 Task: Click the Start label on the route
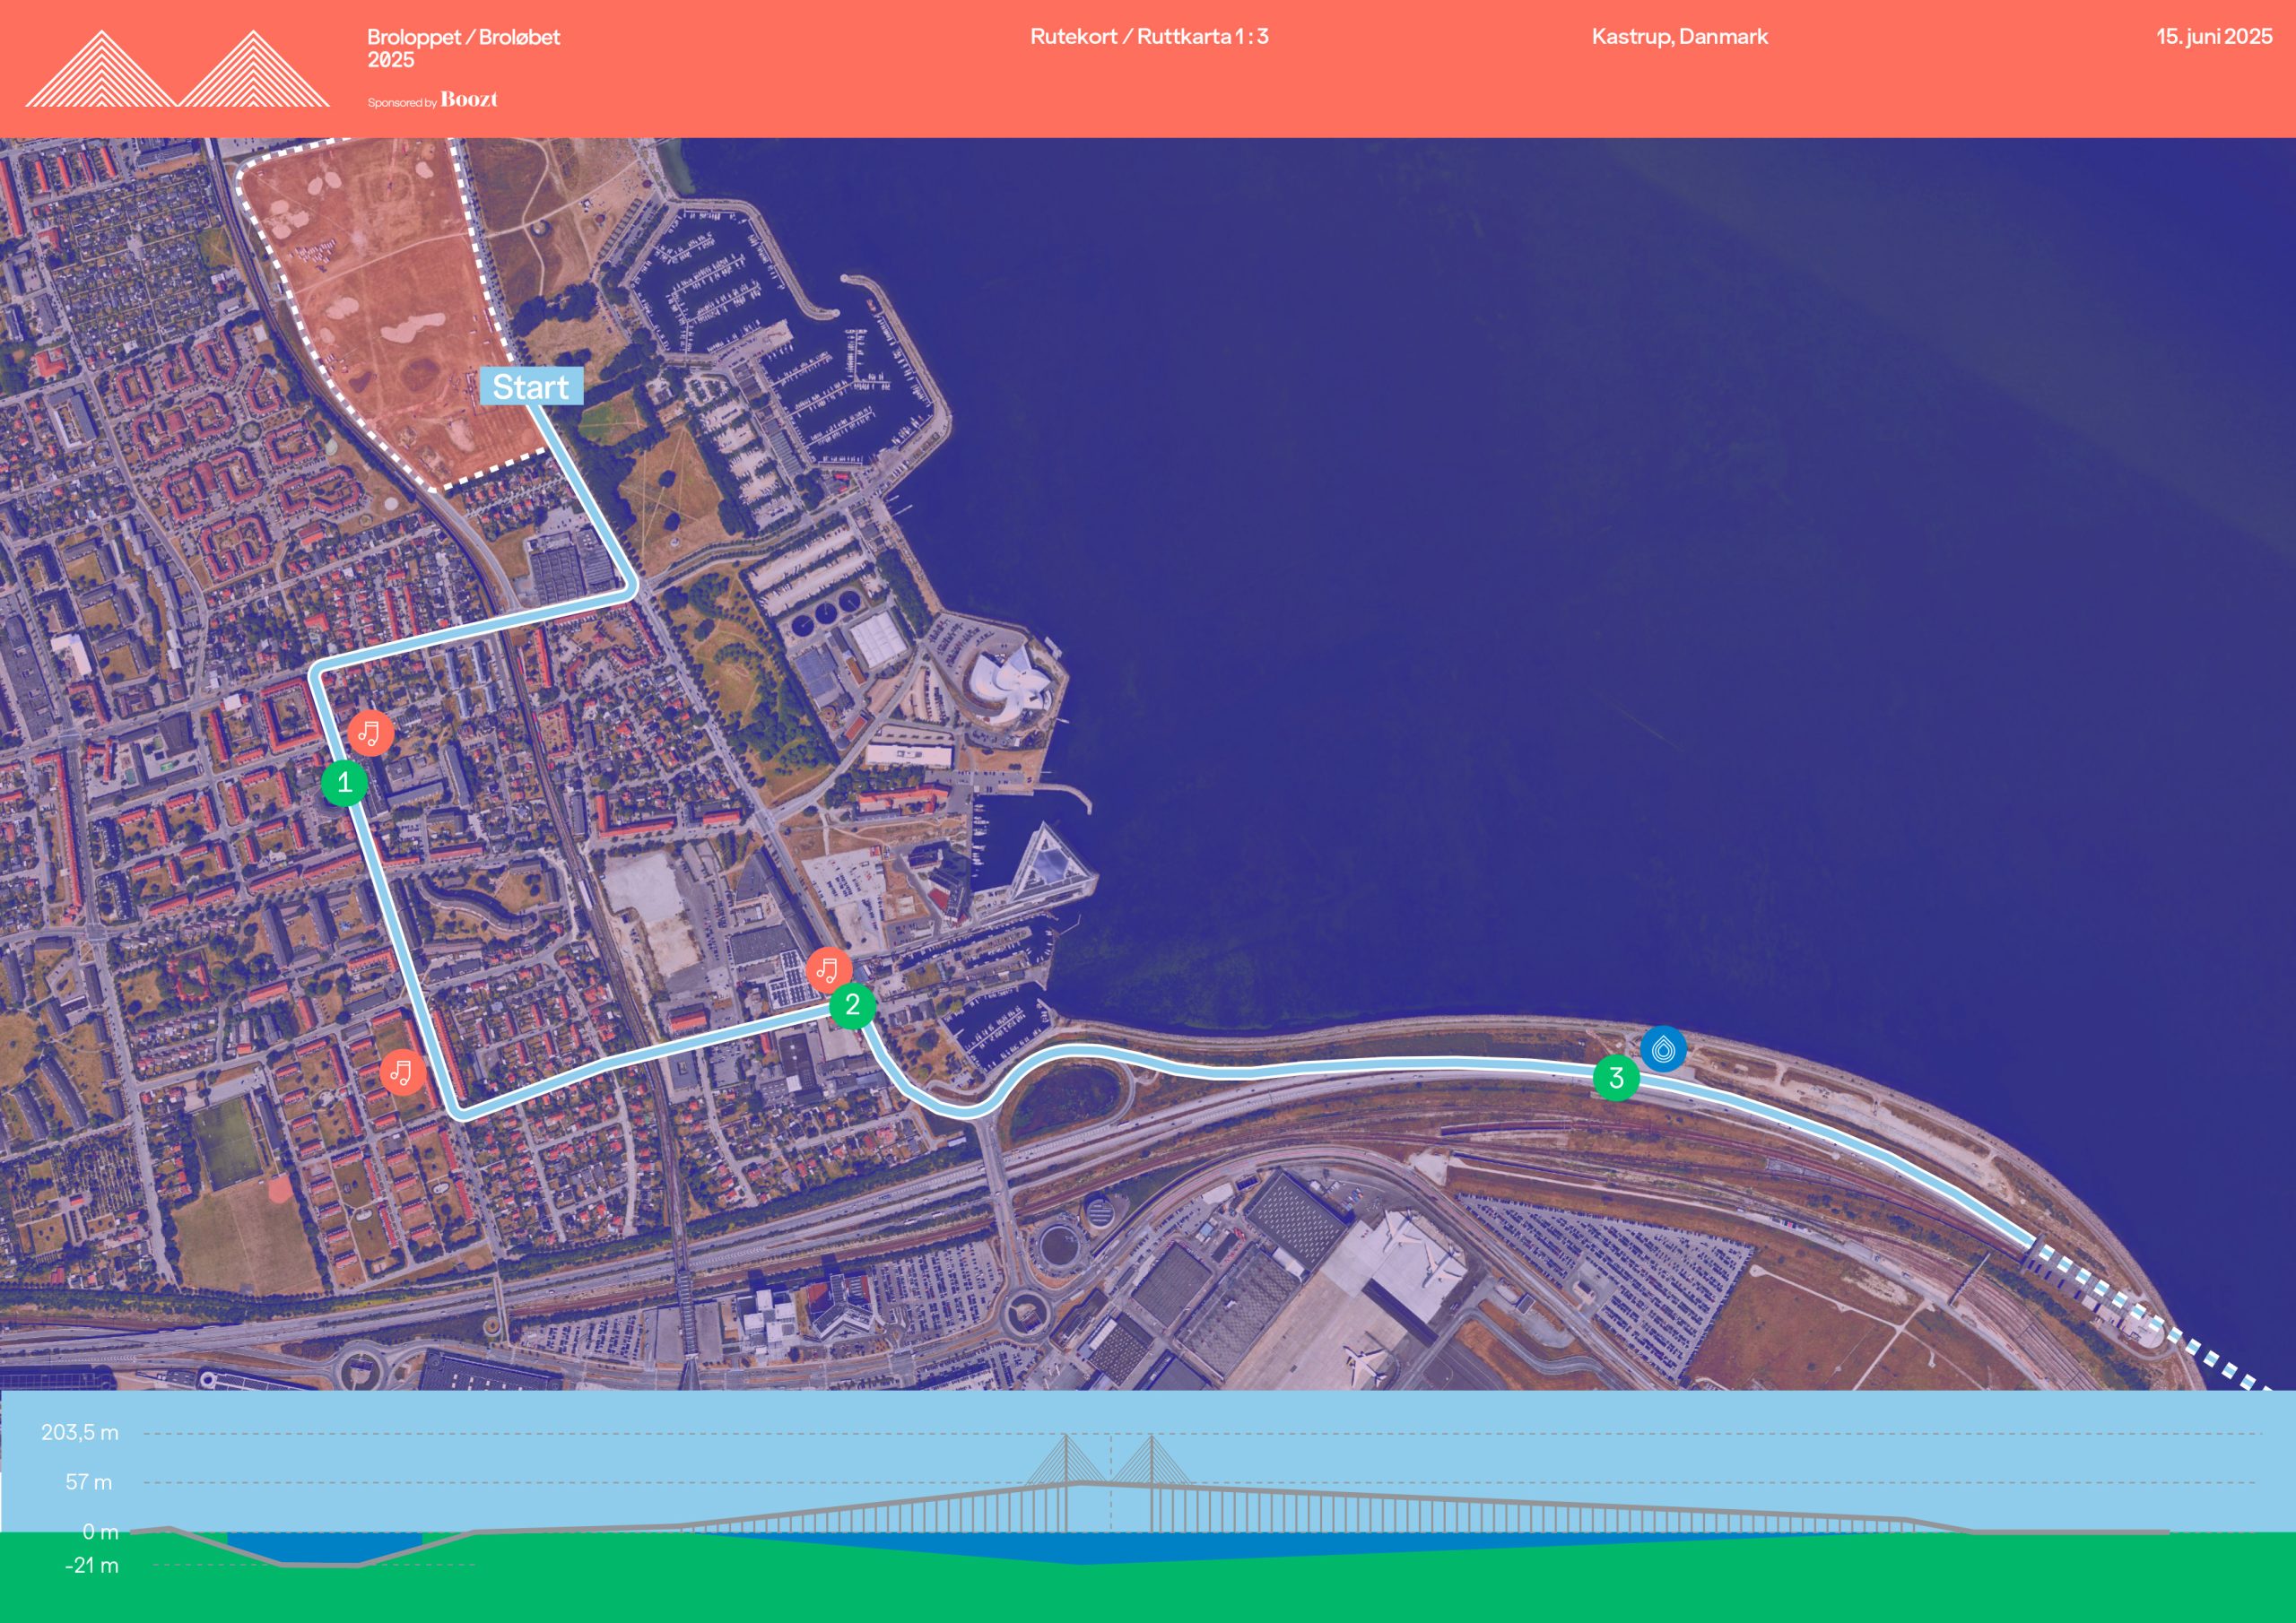(x=531, y=386)
